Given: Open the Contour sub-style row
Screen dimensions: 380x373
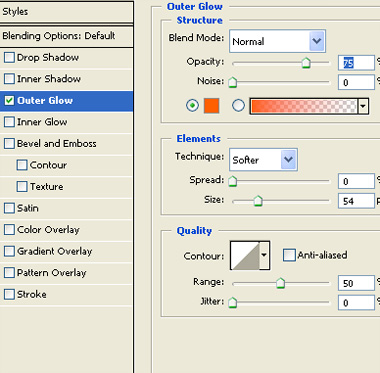Looking at the screenshot, I should tap(67, 165).
